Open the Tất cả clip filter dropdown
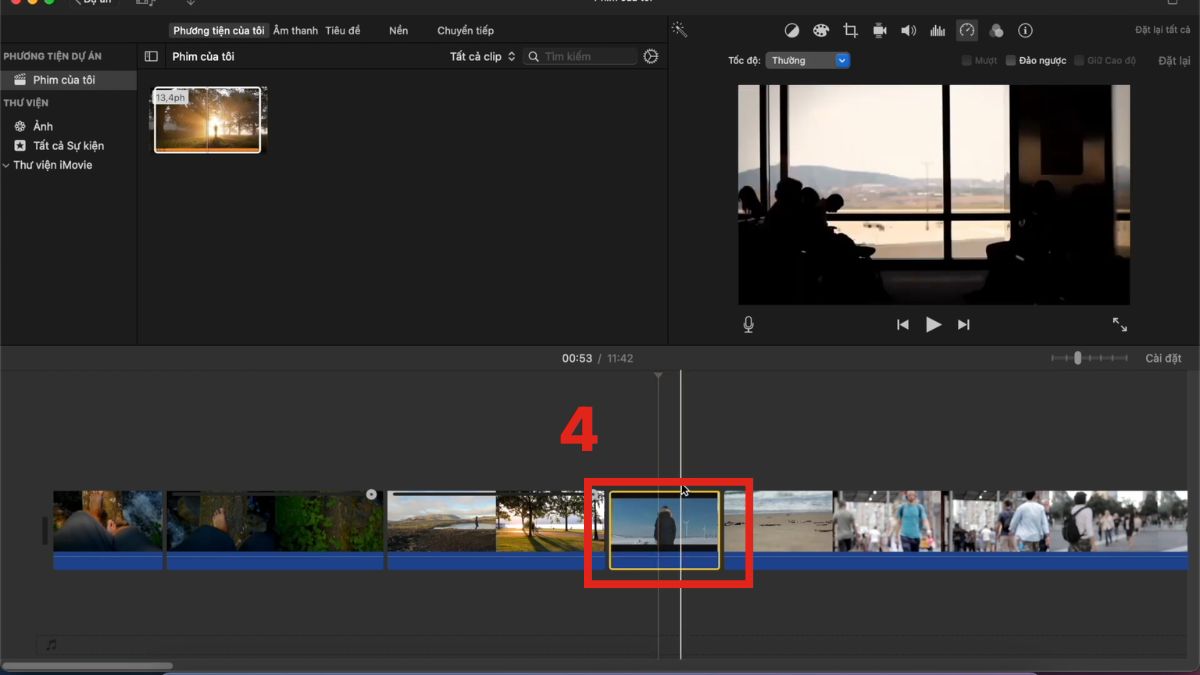The height and width of the screenshot is (675, 1200). coord(482,57)
